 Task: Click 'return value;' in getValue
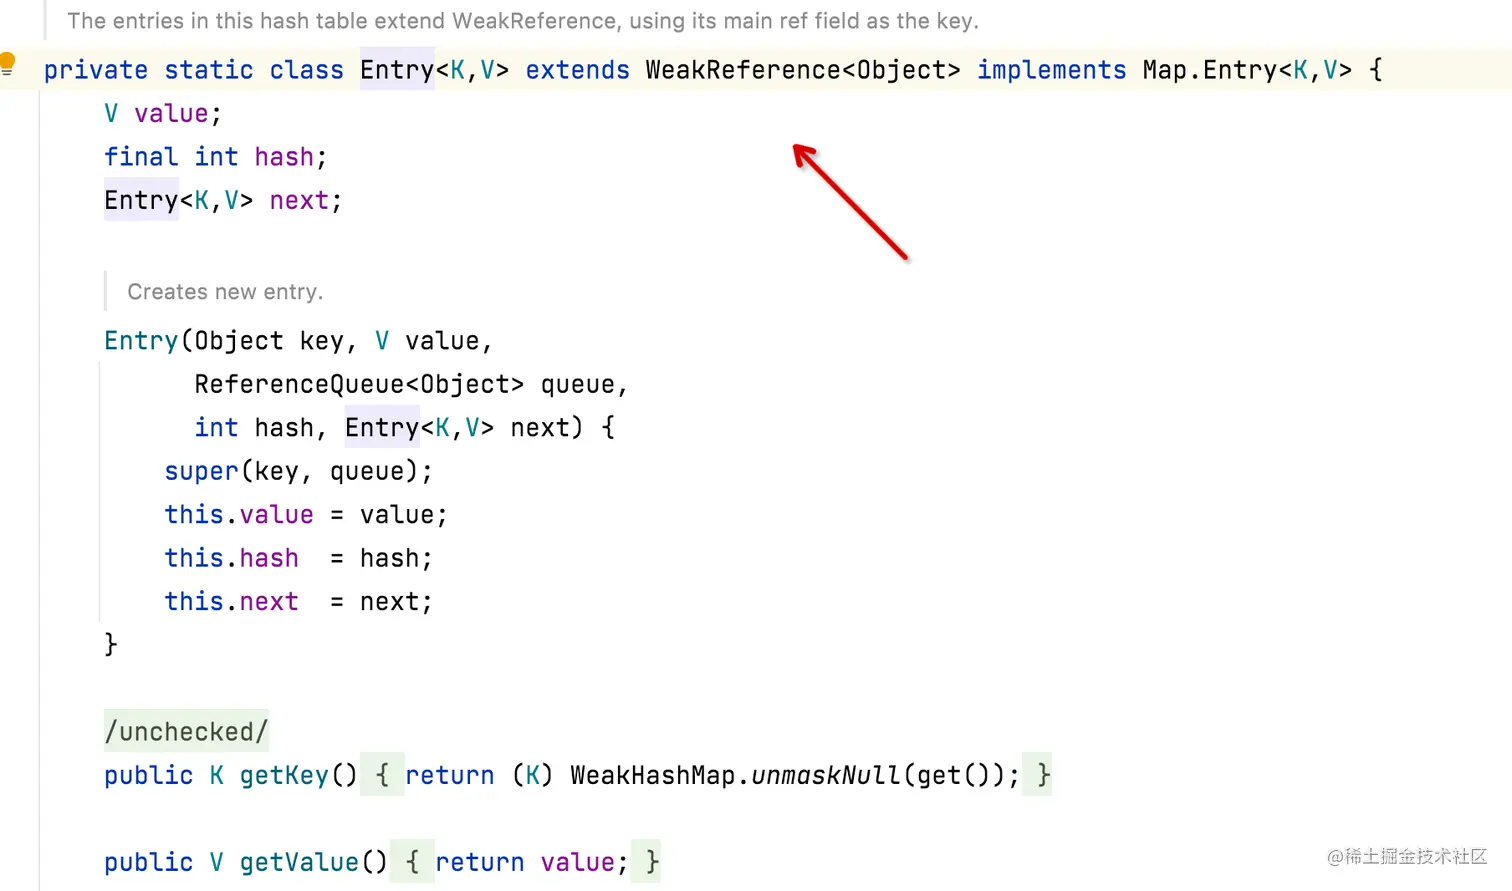click(532, 862)
